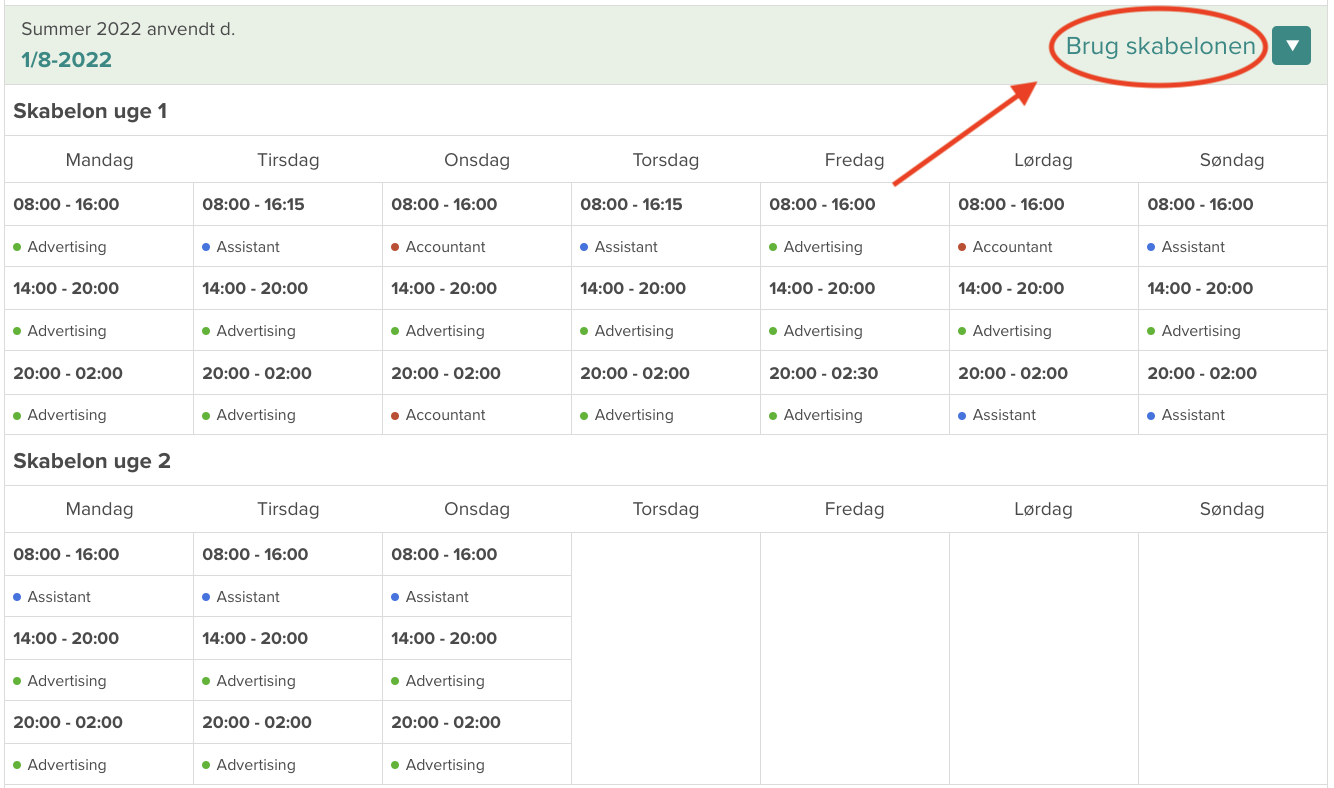Select the Fredag 20:00 - 02:30 shift
The width and height of the screenshot is (1334, 788).
[x=823, y=373]
